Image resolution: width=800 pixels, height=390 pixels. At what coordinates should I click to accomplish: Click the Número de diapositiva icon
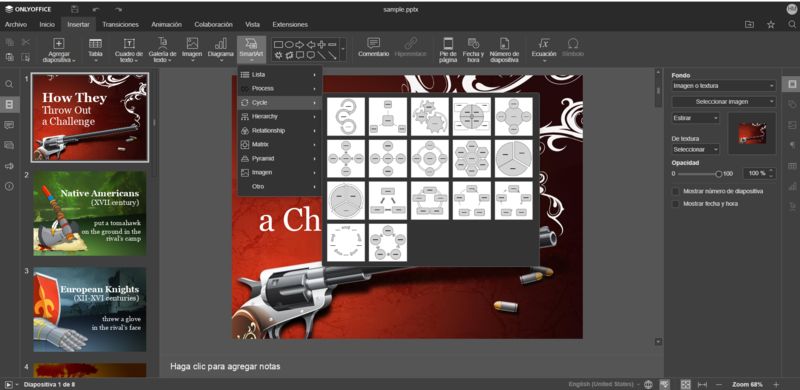click(504, 43)
